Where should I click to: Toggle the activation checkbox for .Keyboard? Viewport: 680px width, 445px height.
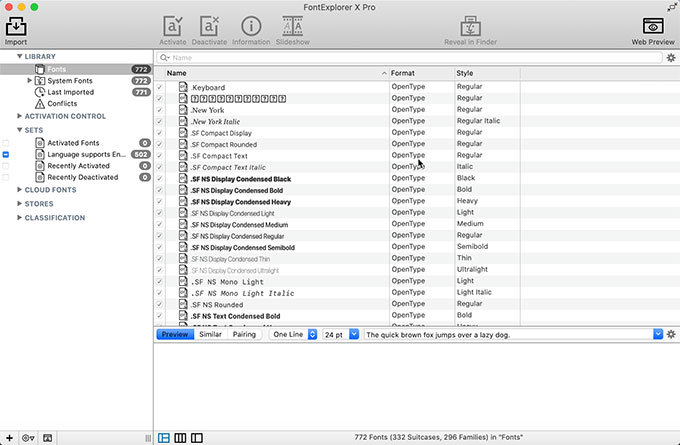tap(160, 87)
